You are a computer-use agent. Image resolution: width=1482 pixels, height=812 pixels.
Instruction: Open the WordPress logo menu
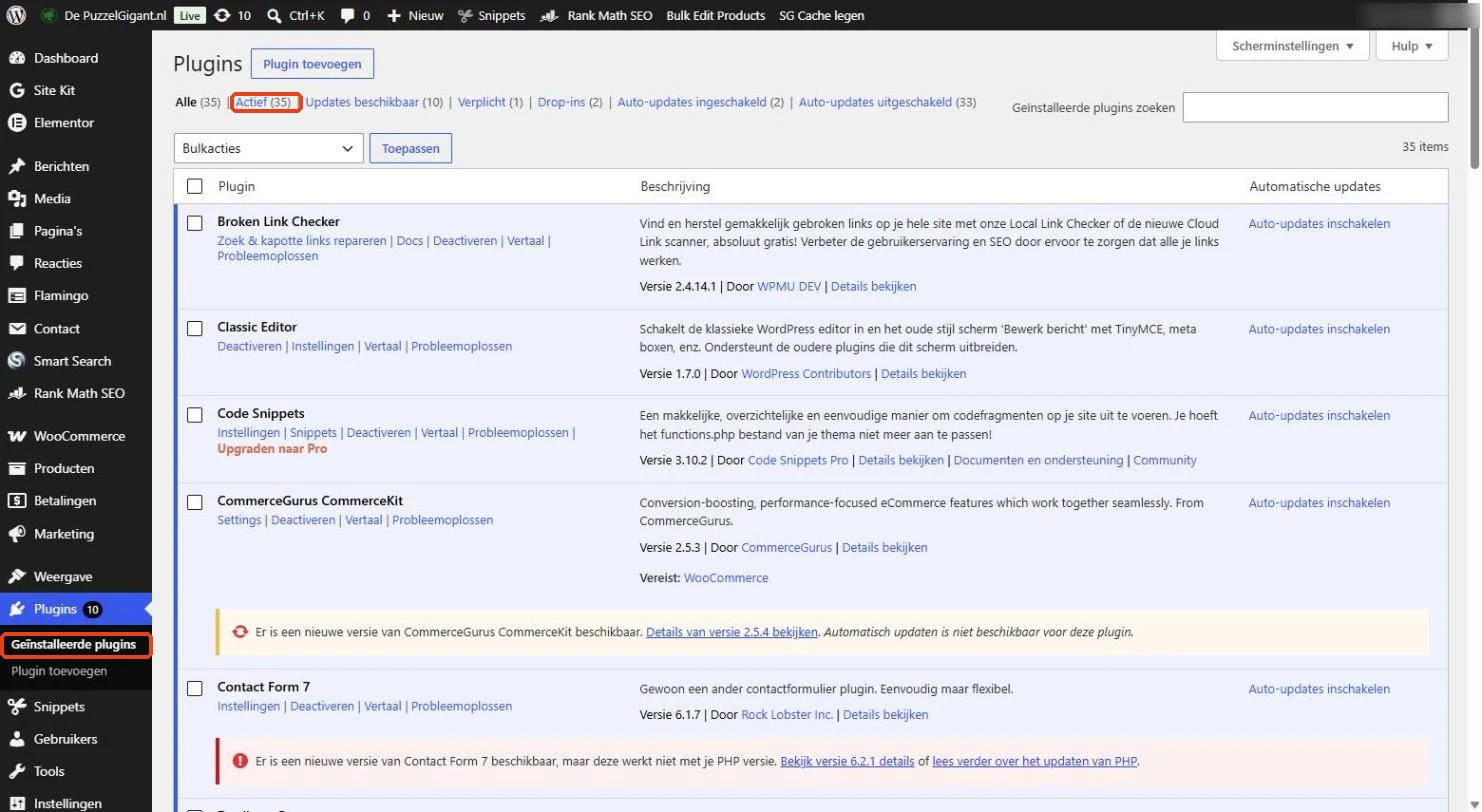16,15
